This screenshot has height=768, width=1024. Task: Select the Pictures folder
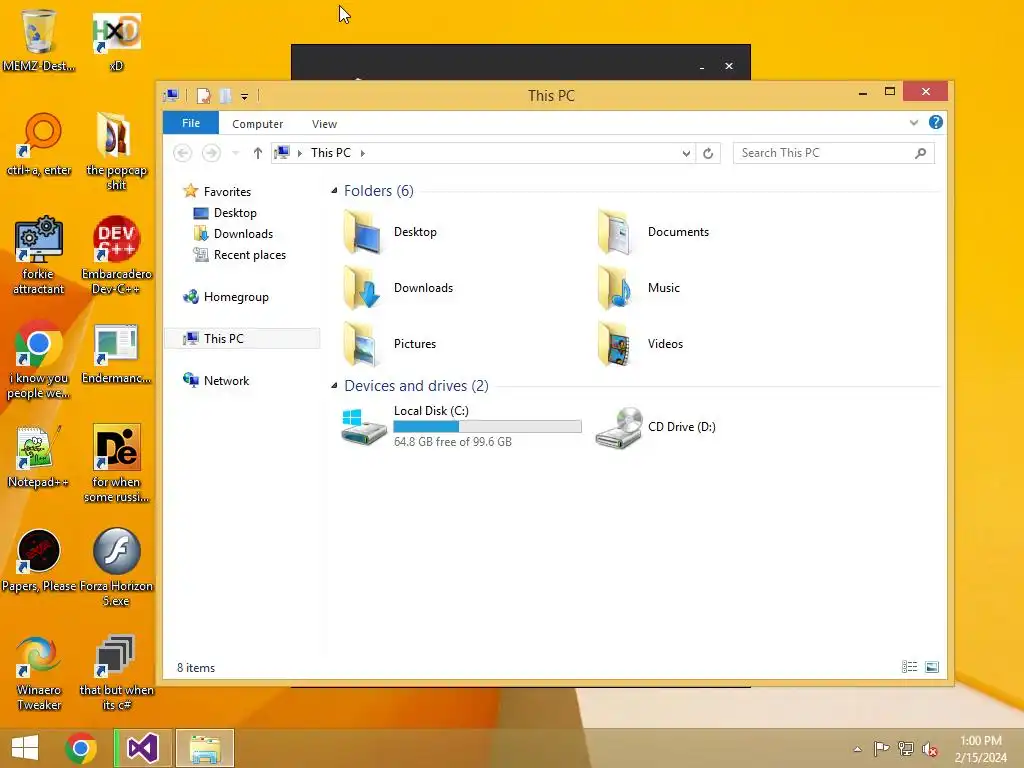click(x=389, y=344)
